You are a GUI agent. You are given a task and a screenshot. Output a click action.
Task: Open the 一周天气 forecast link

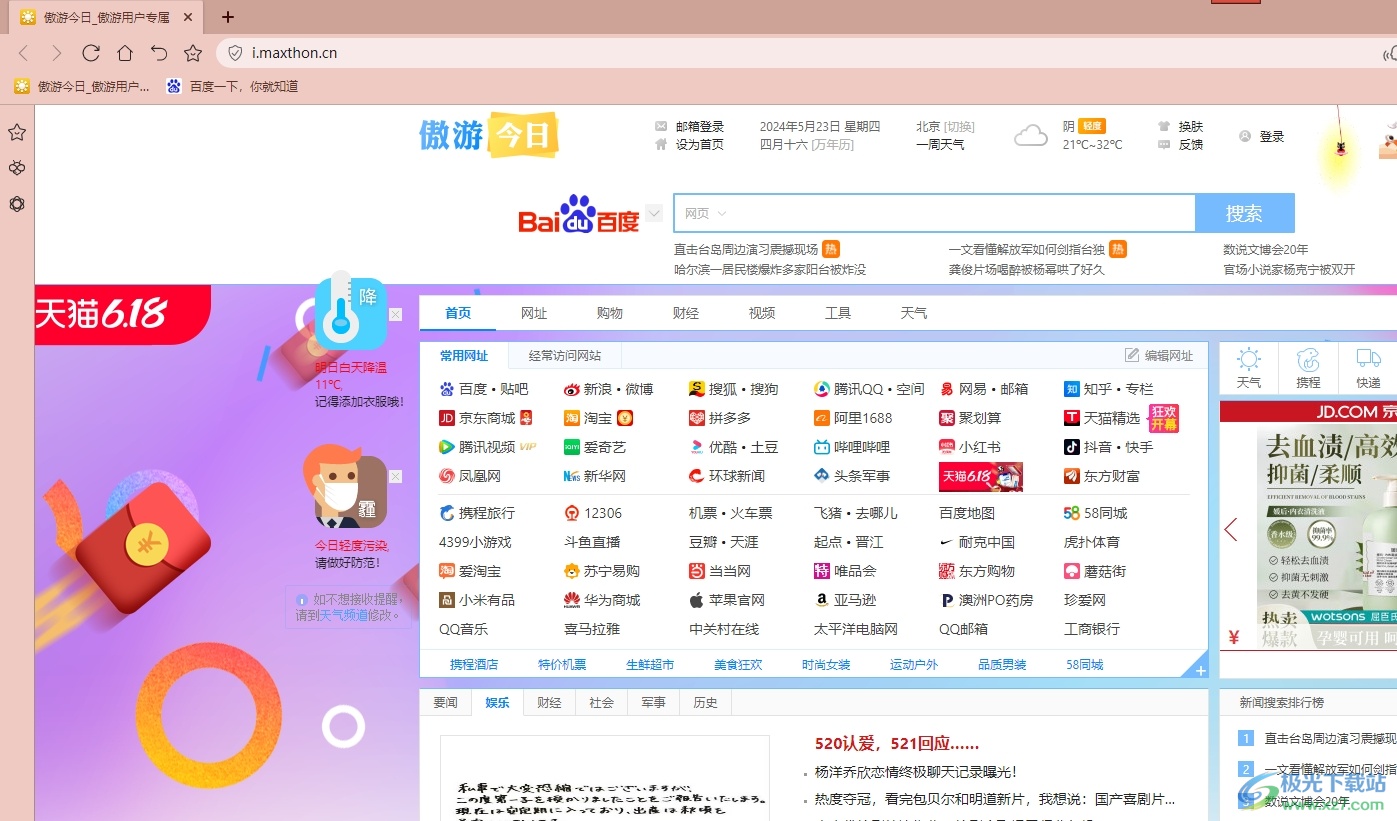coord(940,145)
